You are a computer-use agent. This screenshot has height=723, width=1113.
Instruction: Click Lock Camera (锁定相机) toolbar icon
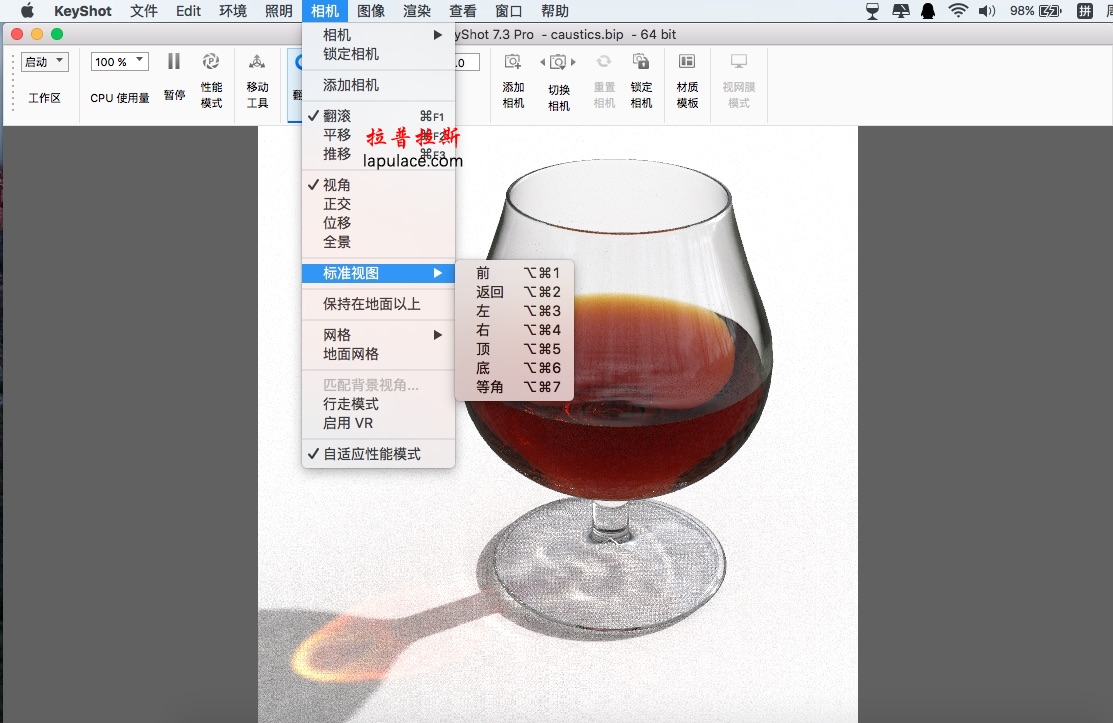641,62
